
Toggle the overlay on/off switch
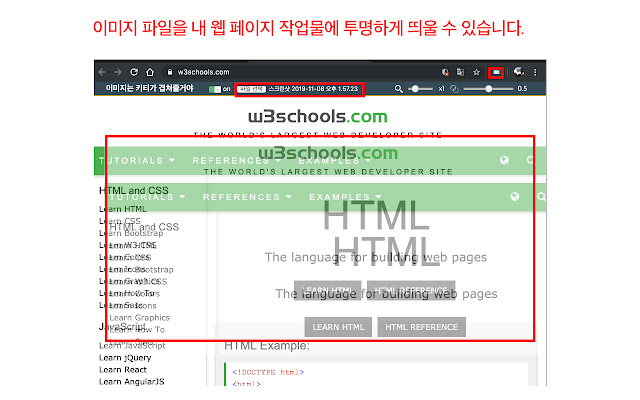point(215,89)
